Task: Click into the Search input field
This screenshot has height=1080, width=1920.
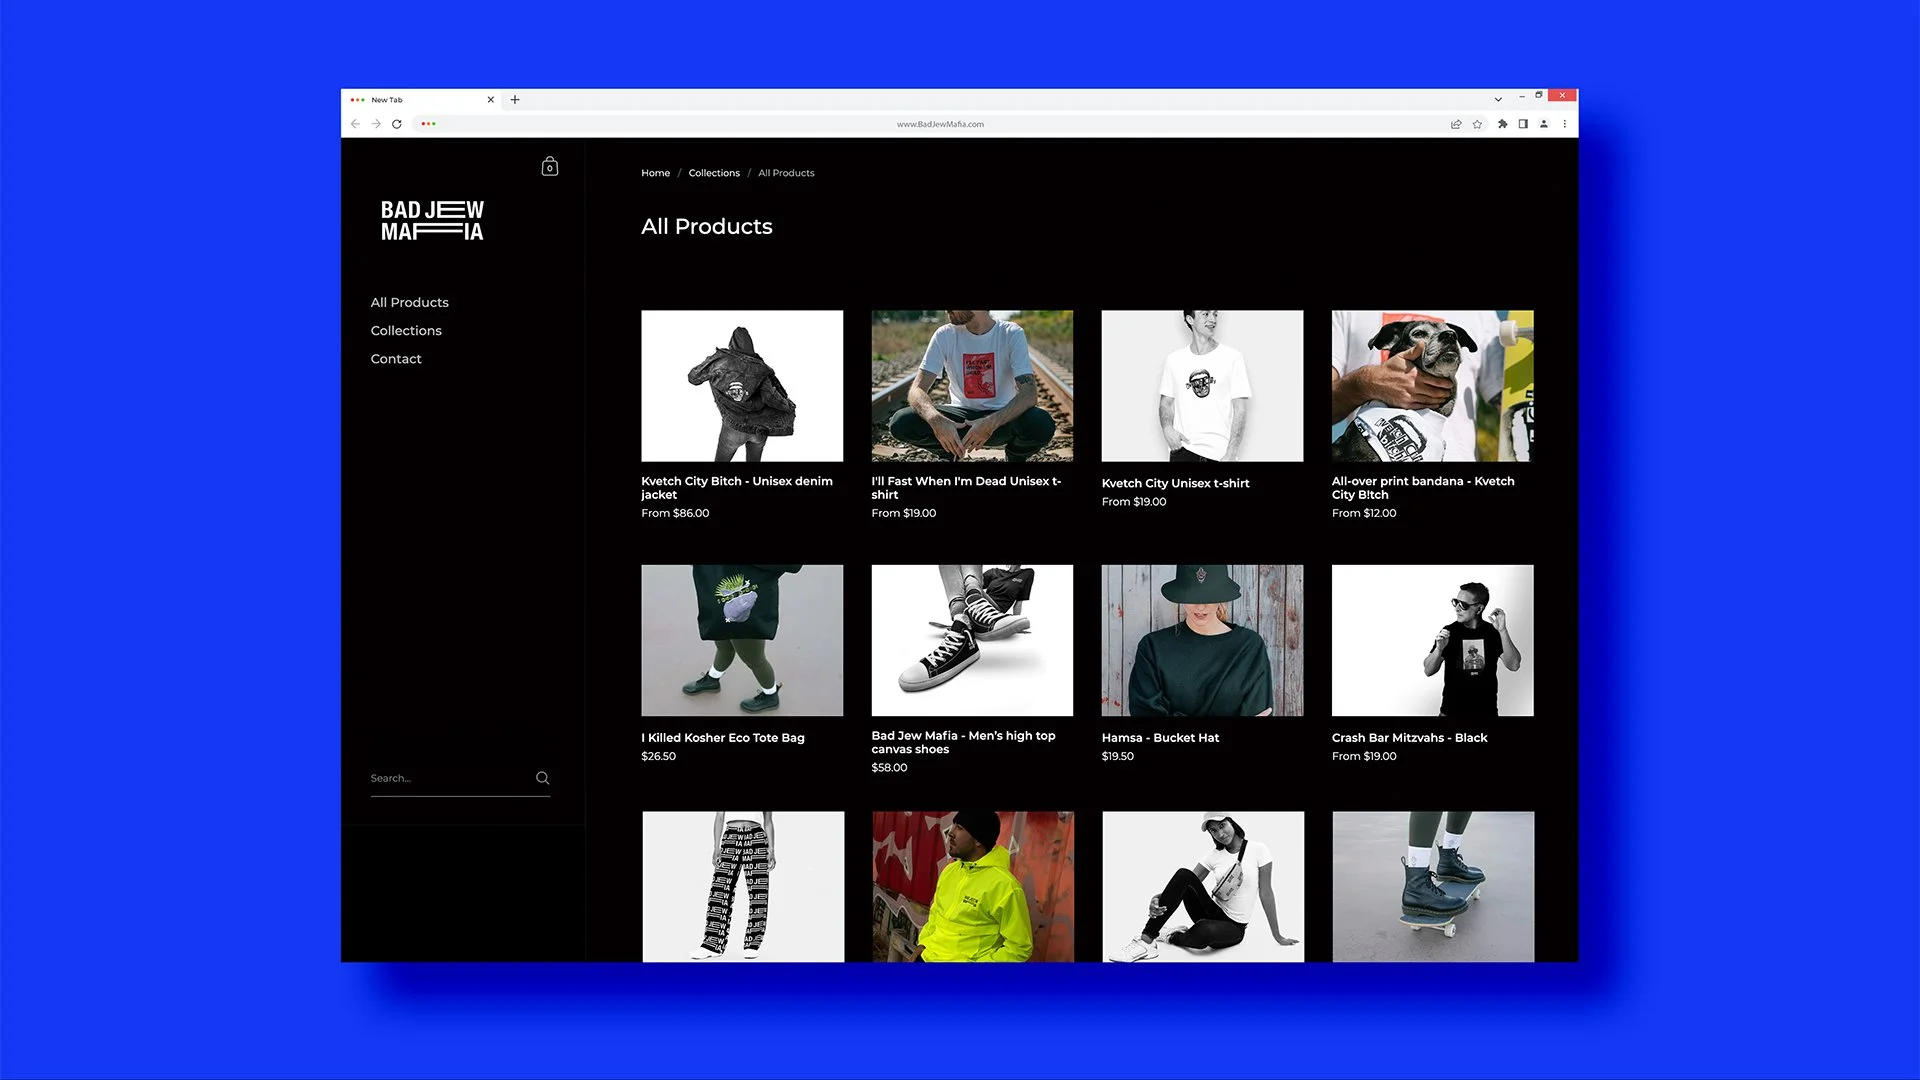Action: click(448, 778)
